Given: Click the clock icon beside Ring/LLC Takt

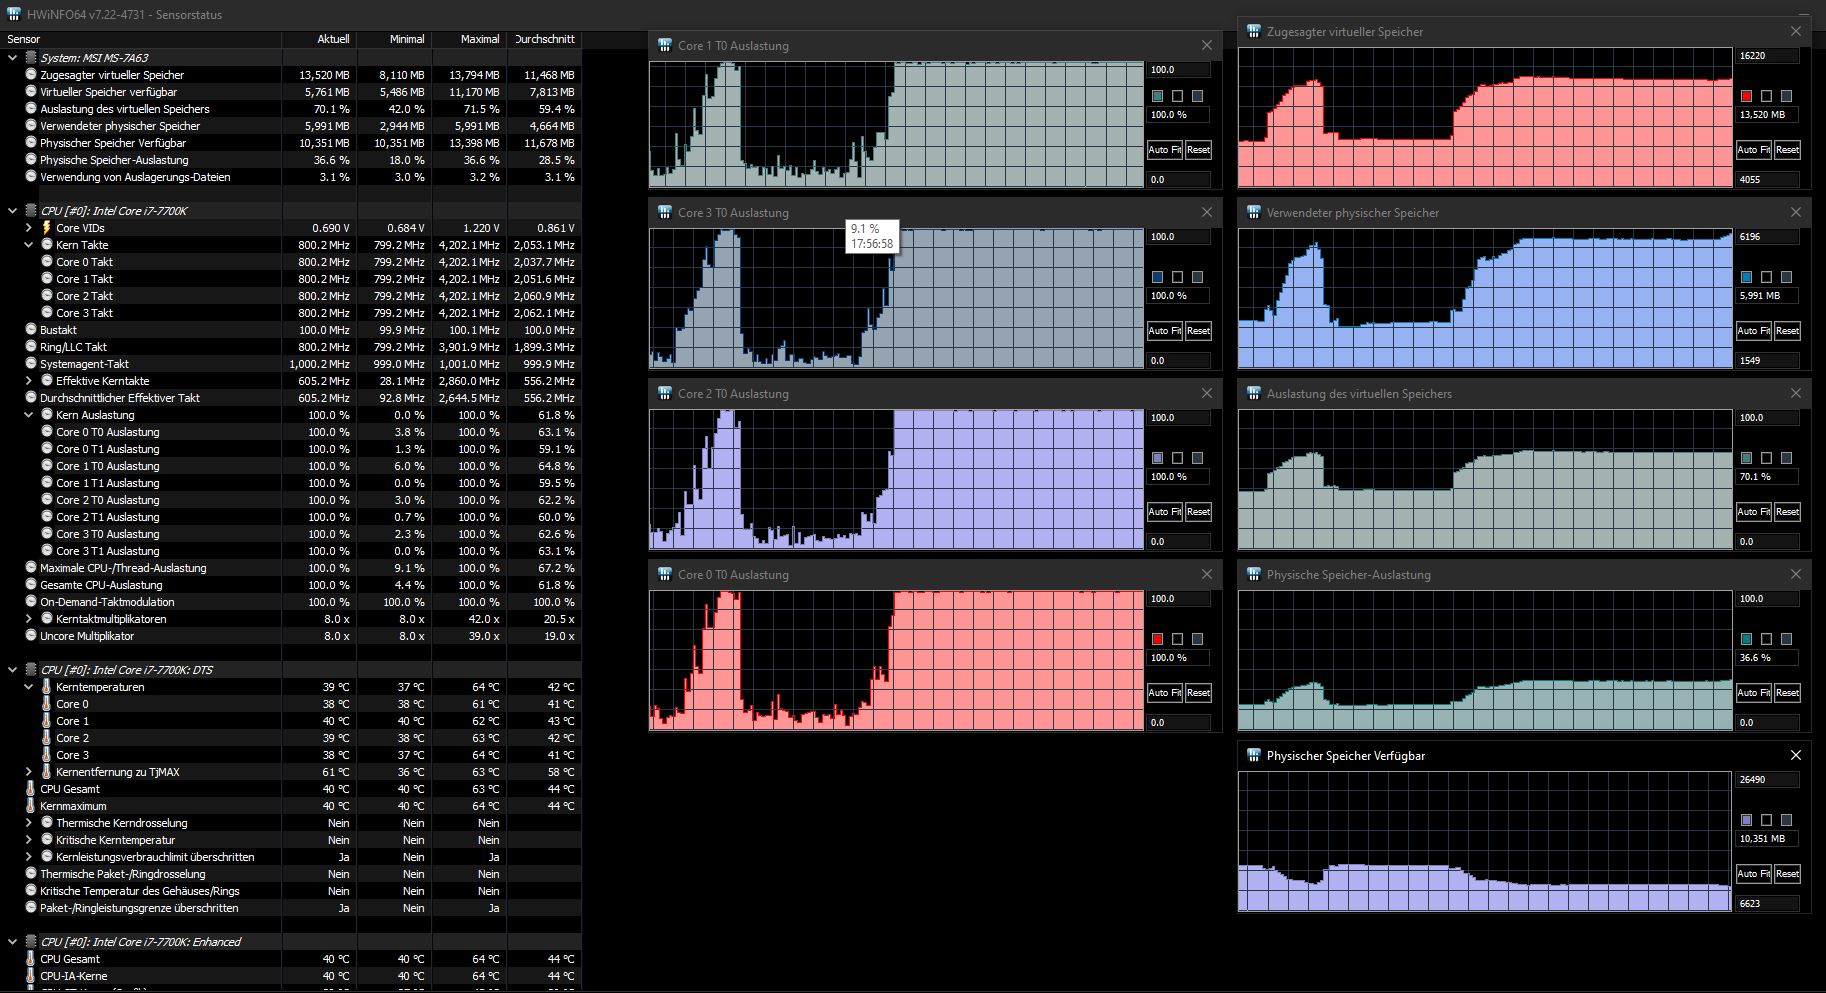Looking at the screenshot, I should [x=30, y=347].
